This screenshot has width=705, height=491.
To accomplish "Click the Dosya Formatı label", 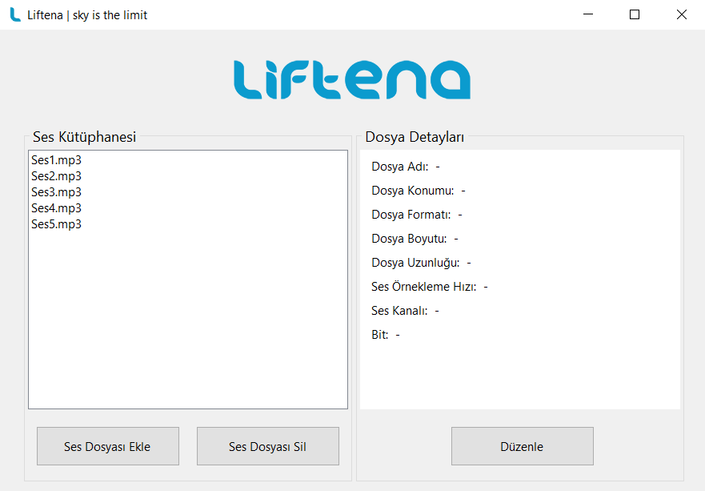I will tap(411, 215).
